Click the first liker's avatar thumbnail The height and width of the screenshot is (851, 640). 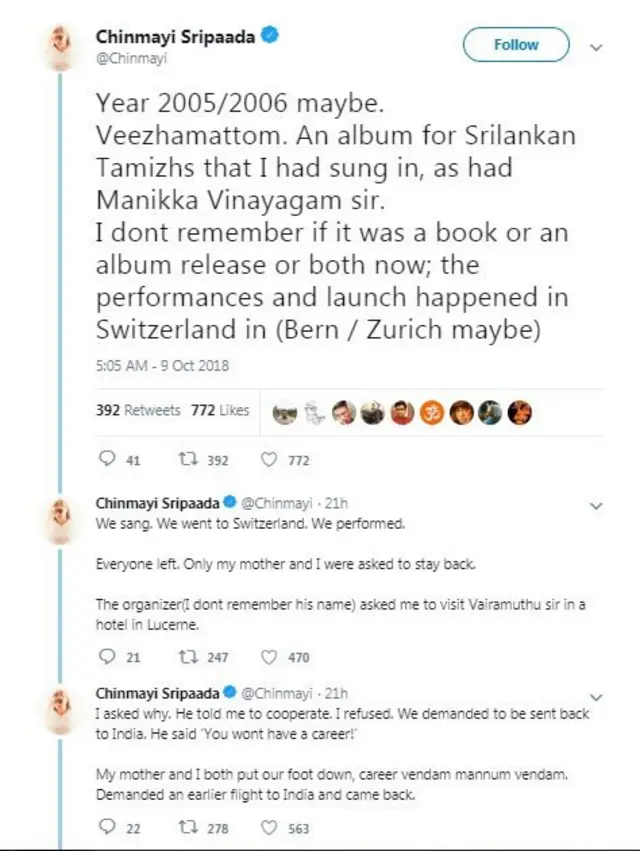(286, 410)
